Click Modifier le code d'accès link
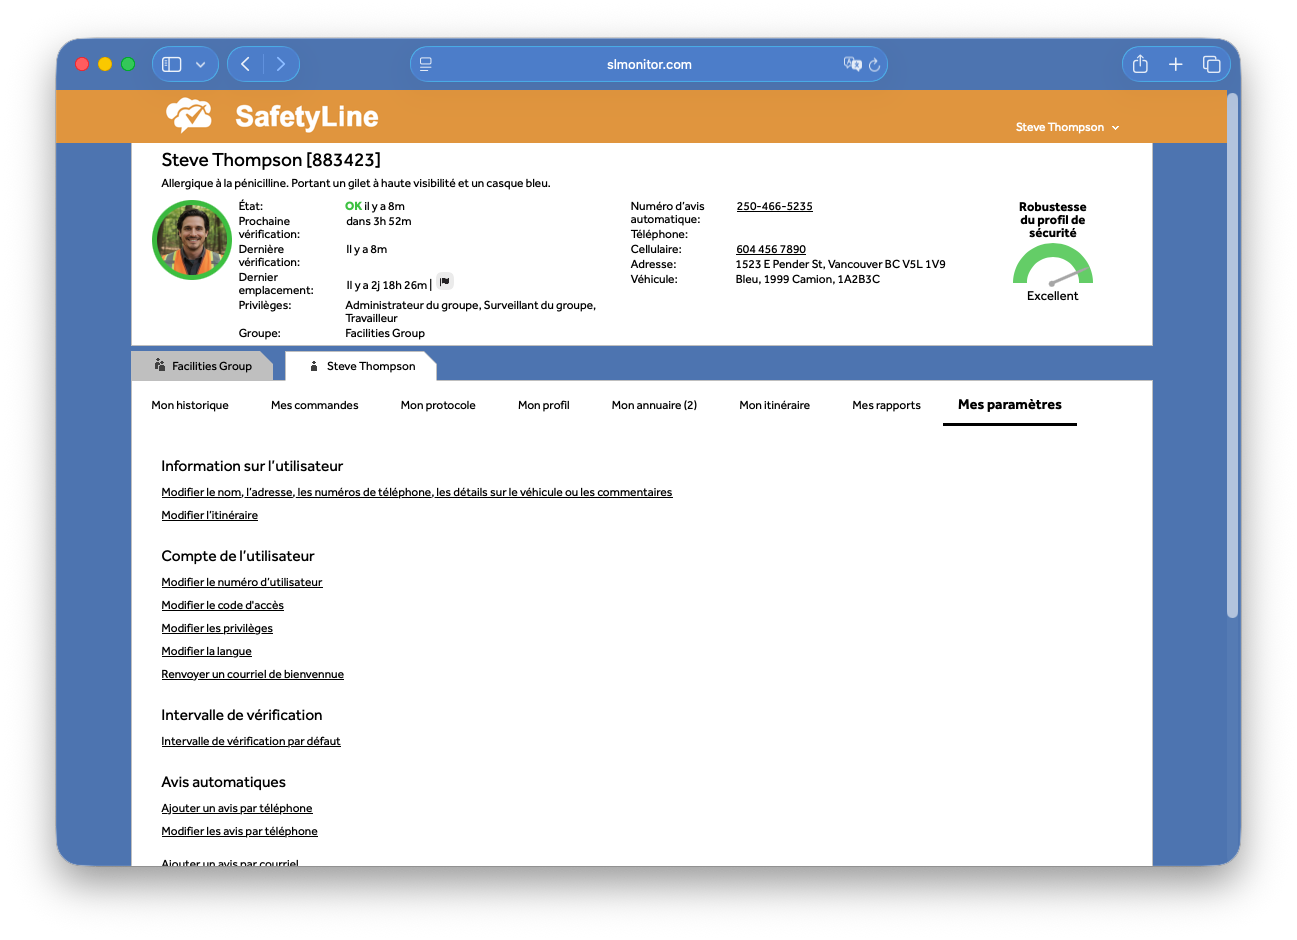The height and width of the screenshot is (940, 1297). click(223, 605)
